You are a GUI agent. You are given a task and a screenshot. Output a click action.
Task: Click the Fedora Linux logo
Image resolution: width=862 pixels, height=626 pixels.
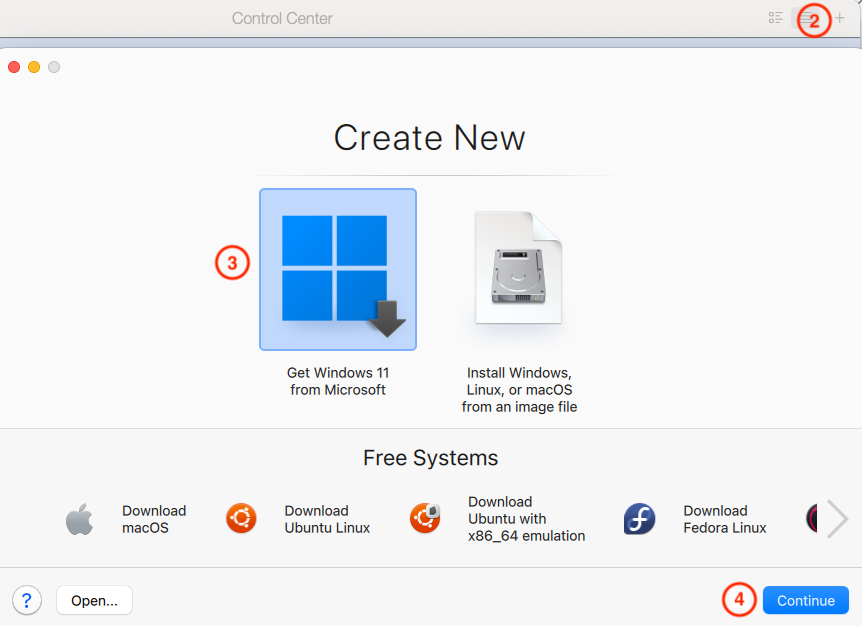point(639,519)
